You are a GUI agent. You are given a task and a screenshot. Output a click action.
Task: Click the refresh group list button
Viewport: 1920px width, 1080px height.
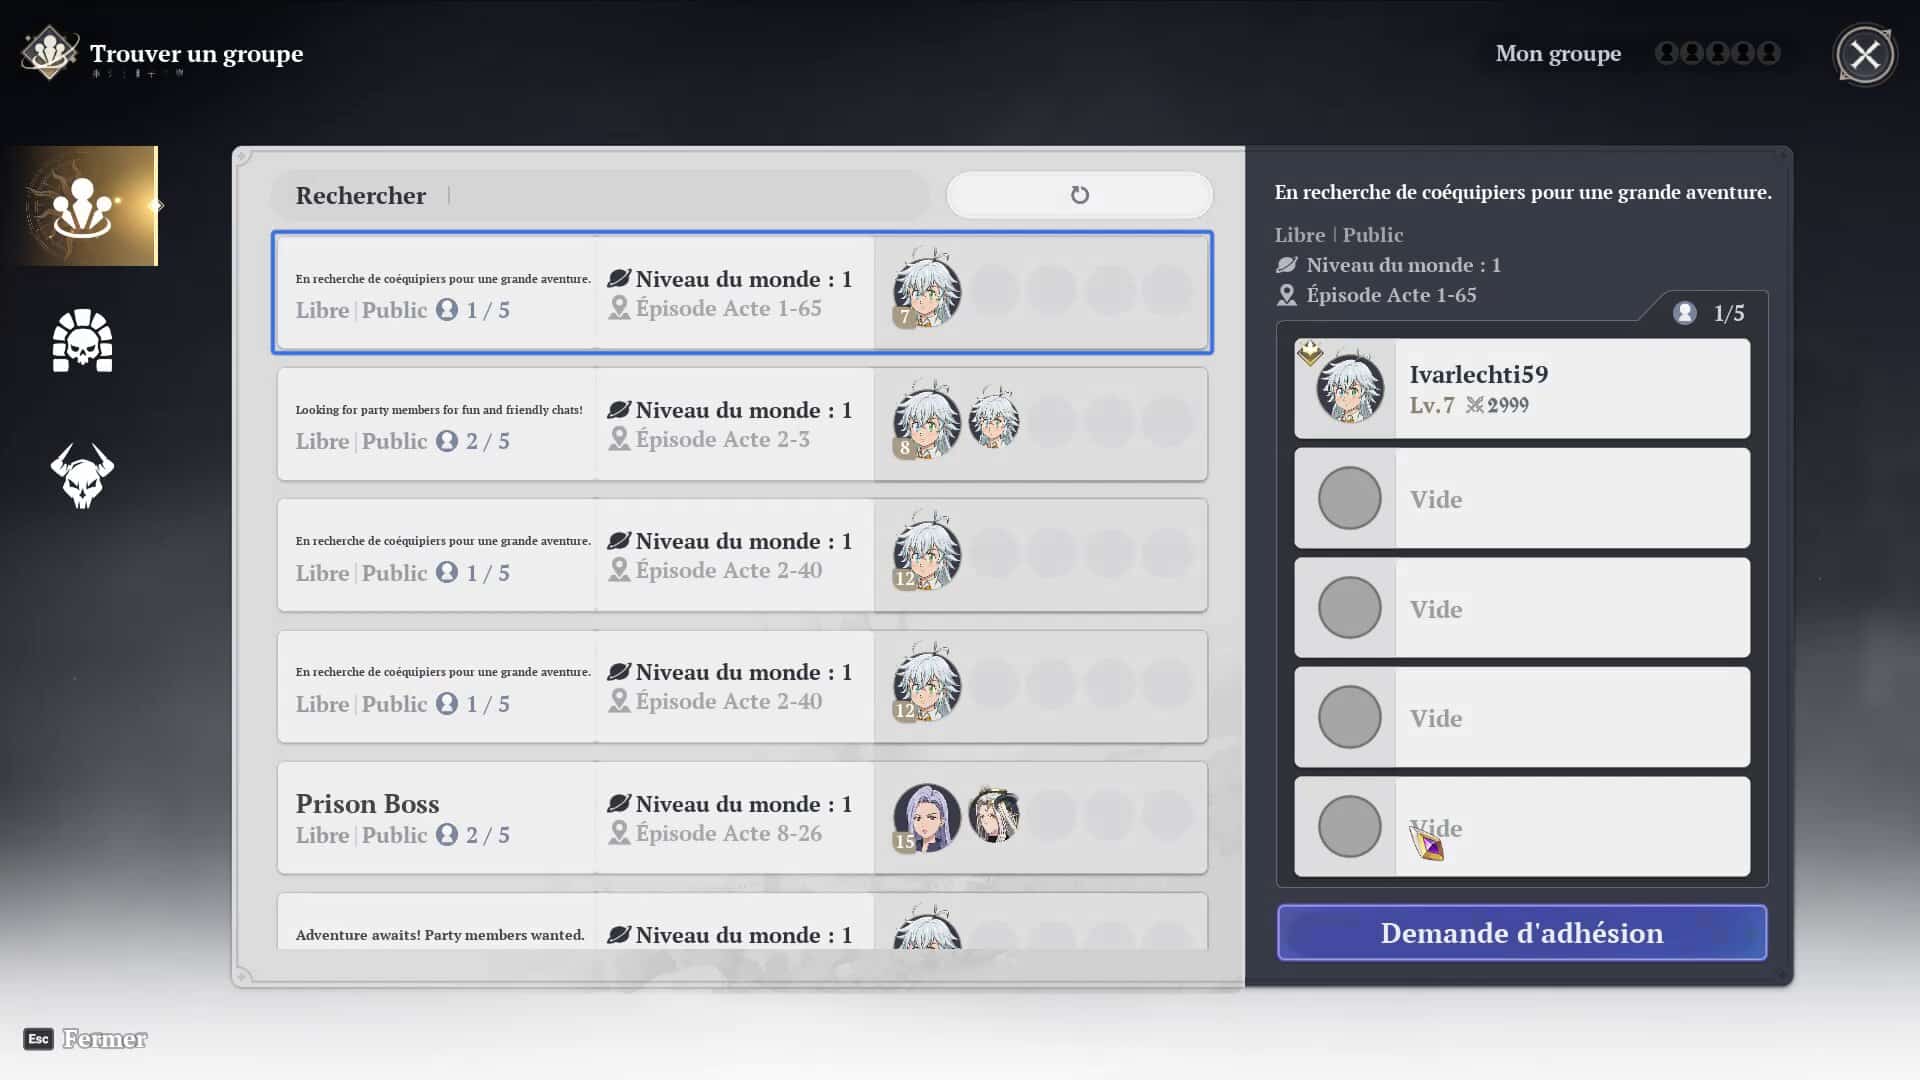(1079, 195)
